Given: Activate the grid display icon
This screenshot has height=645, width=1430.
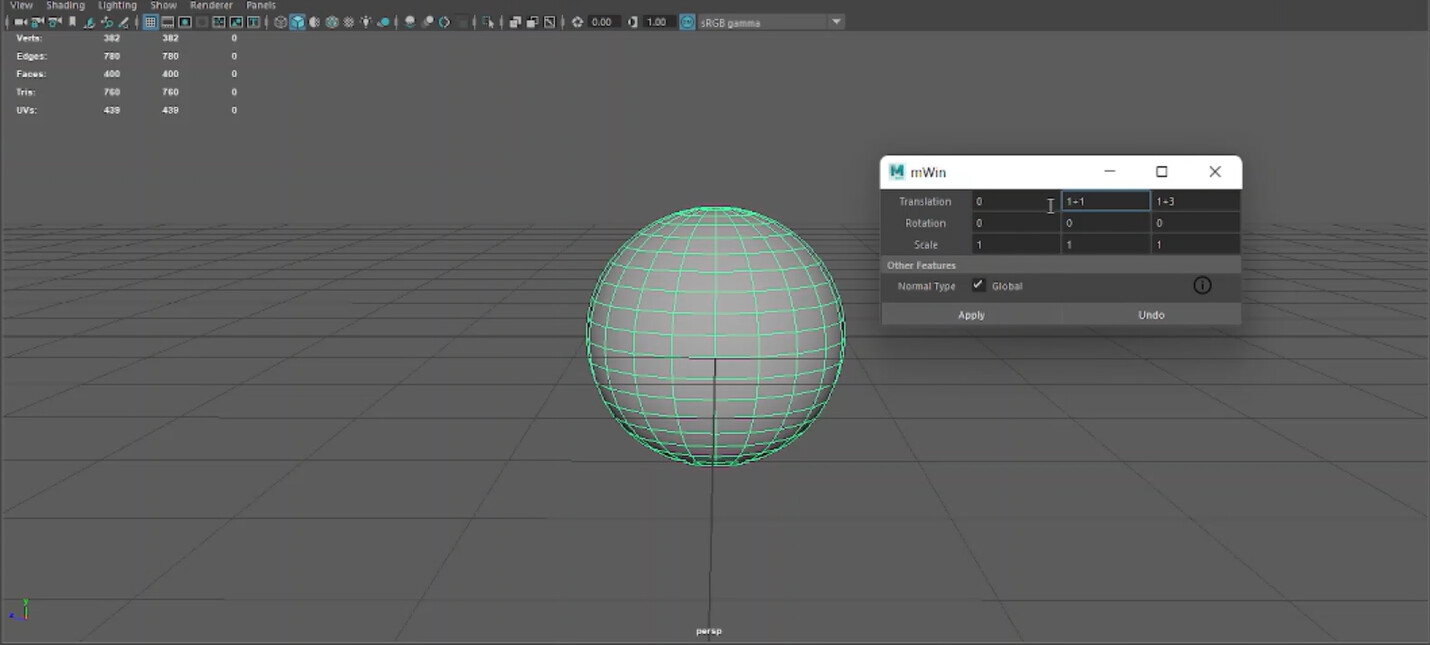Looking at the screenshot, I should pos(151,21).
